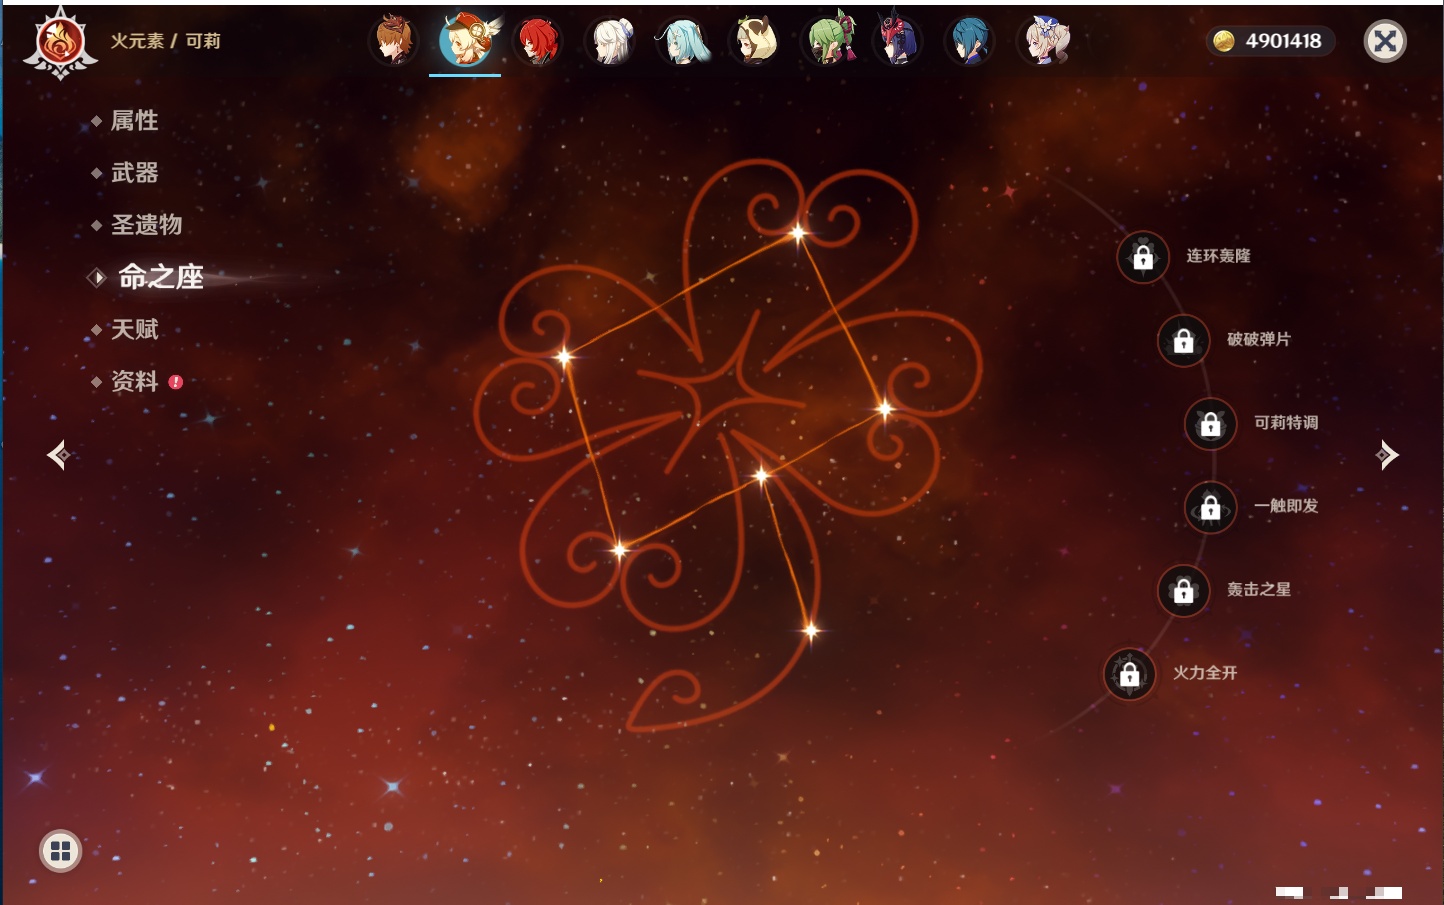This screenshot has height=905, width=1444.
Task: Open the 资料 menu
Action: pos(134,381)
